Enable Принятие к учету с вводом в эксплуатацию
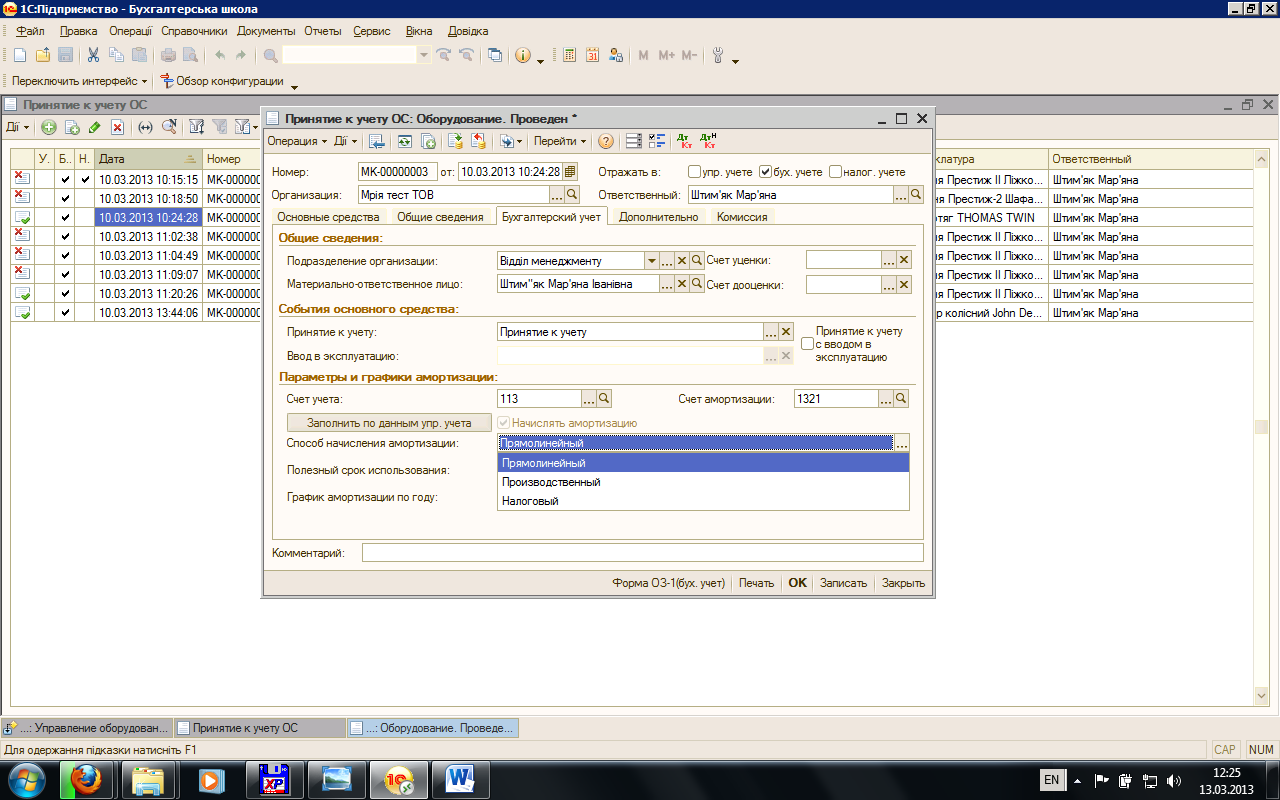1280x800 pixels. pos(807,344)
